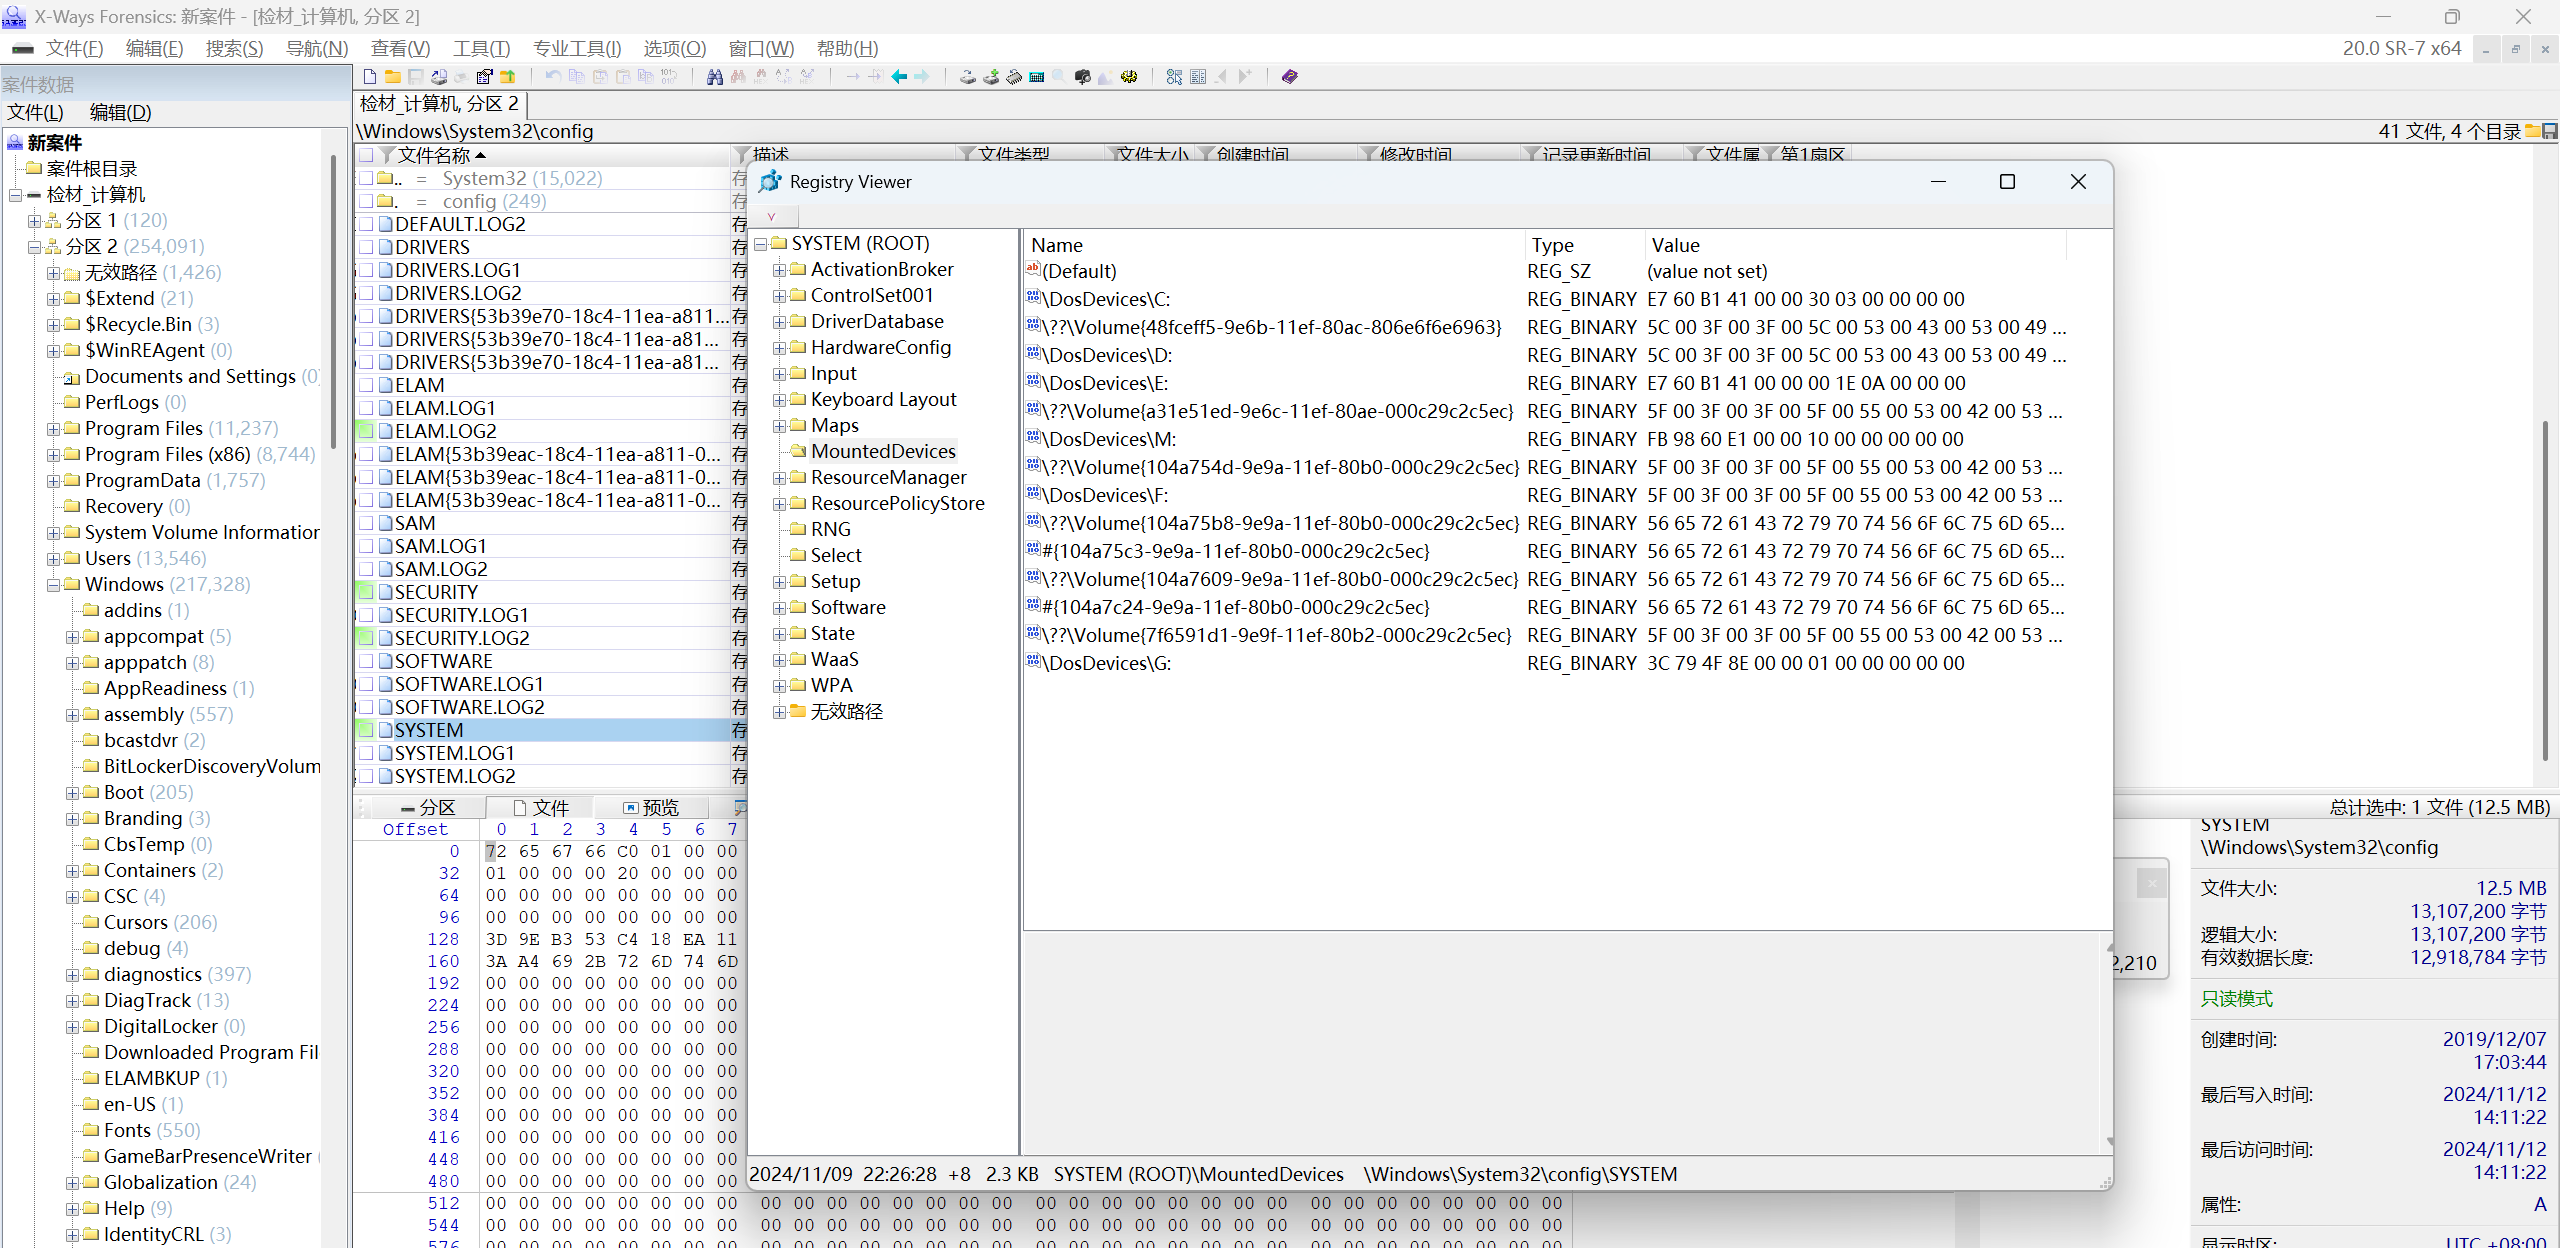Open the purple help book icon
The width and height of the screenshot is (2560, 1248).
(x=1289, y=77)
